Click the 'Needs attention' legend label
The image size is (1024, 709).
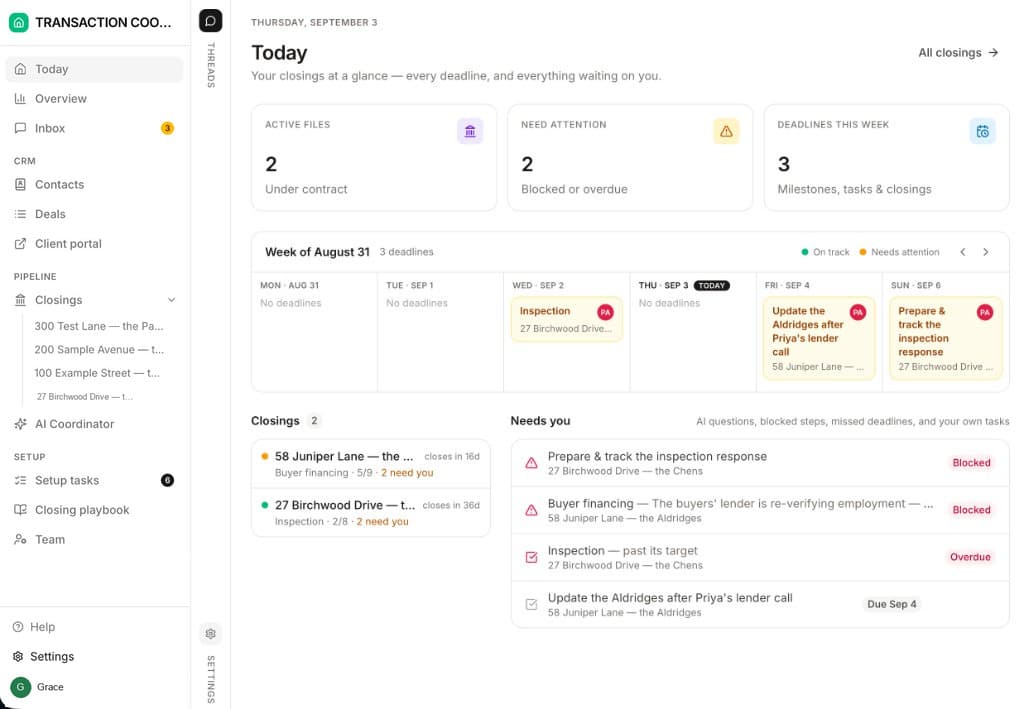click(x=904, y=252)
